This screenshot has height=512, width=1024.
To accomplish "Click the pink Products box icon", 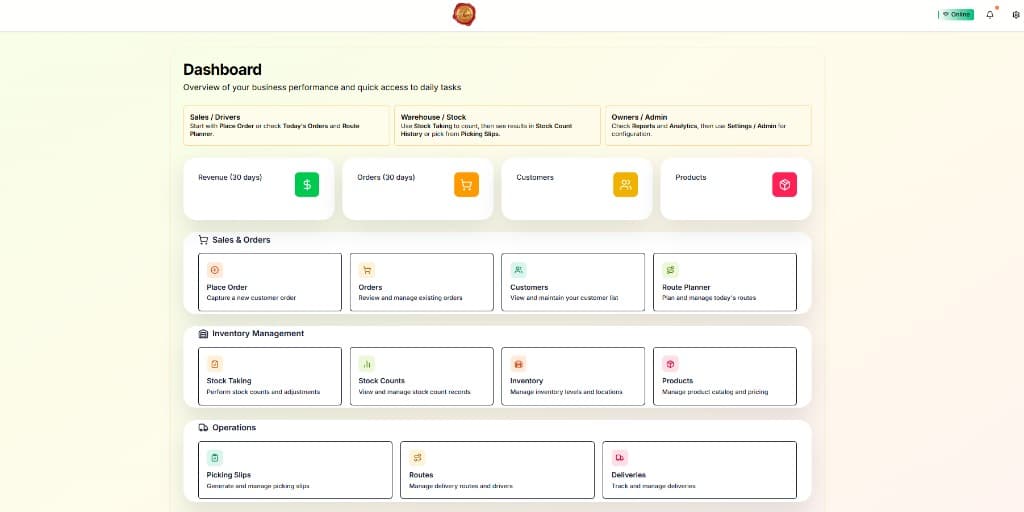I will pos(784,184).
